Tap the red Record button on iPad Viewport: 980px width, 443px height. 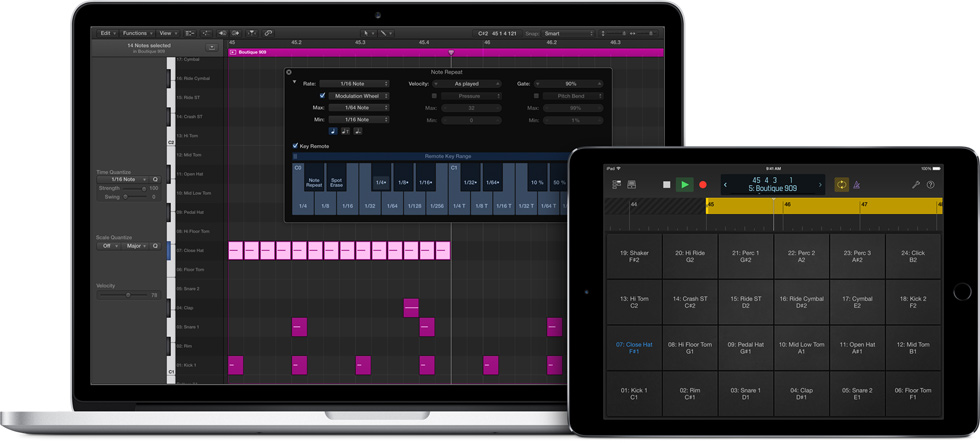pyautogui.click(x=702, y=185)
